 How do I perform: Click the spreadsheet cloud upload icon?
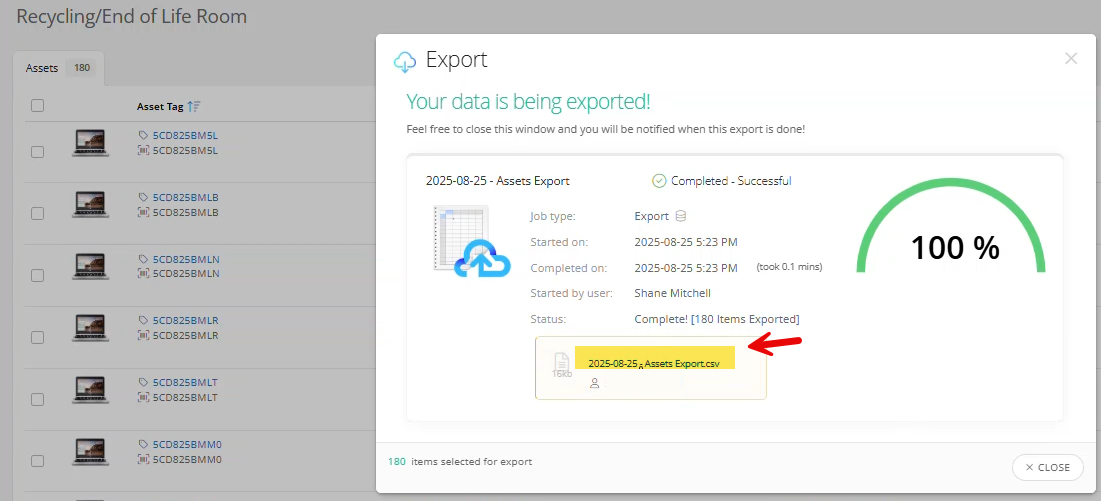471,242
